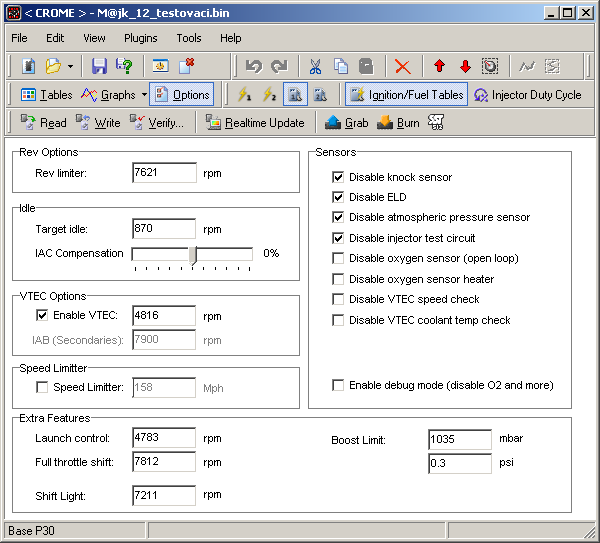This screenshot has height=543, width=600.
Task: Click the Save floppy disk icon
Action: 99,66
